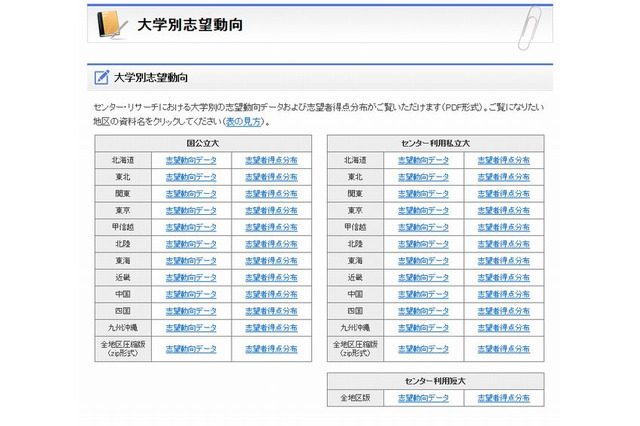Screen dimensions: 640x426
Task: Click the 国公立大 table header
Action: click(x=203, y=143)
